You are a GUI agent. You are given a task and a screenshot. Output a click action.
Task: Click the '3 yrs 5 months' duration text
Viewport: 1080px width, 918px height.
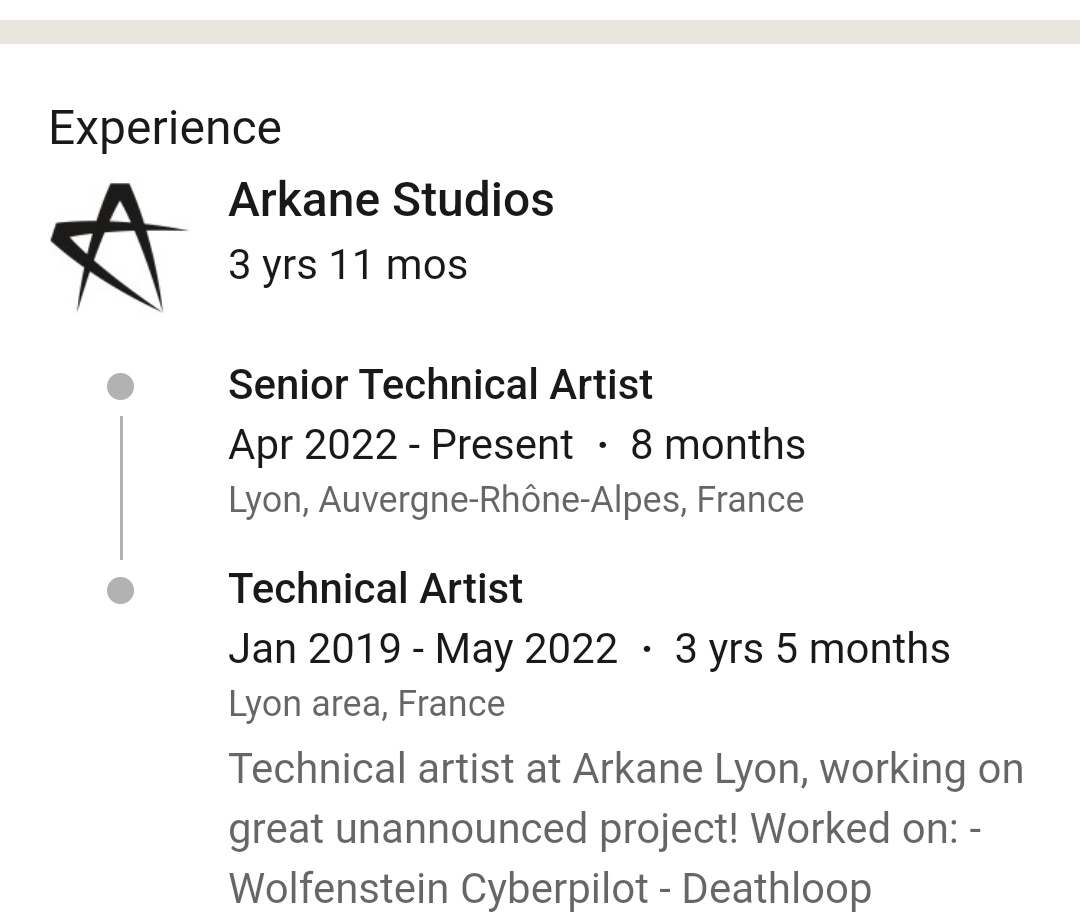tap(812, 649)
